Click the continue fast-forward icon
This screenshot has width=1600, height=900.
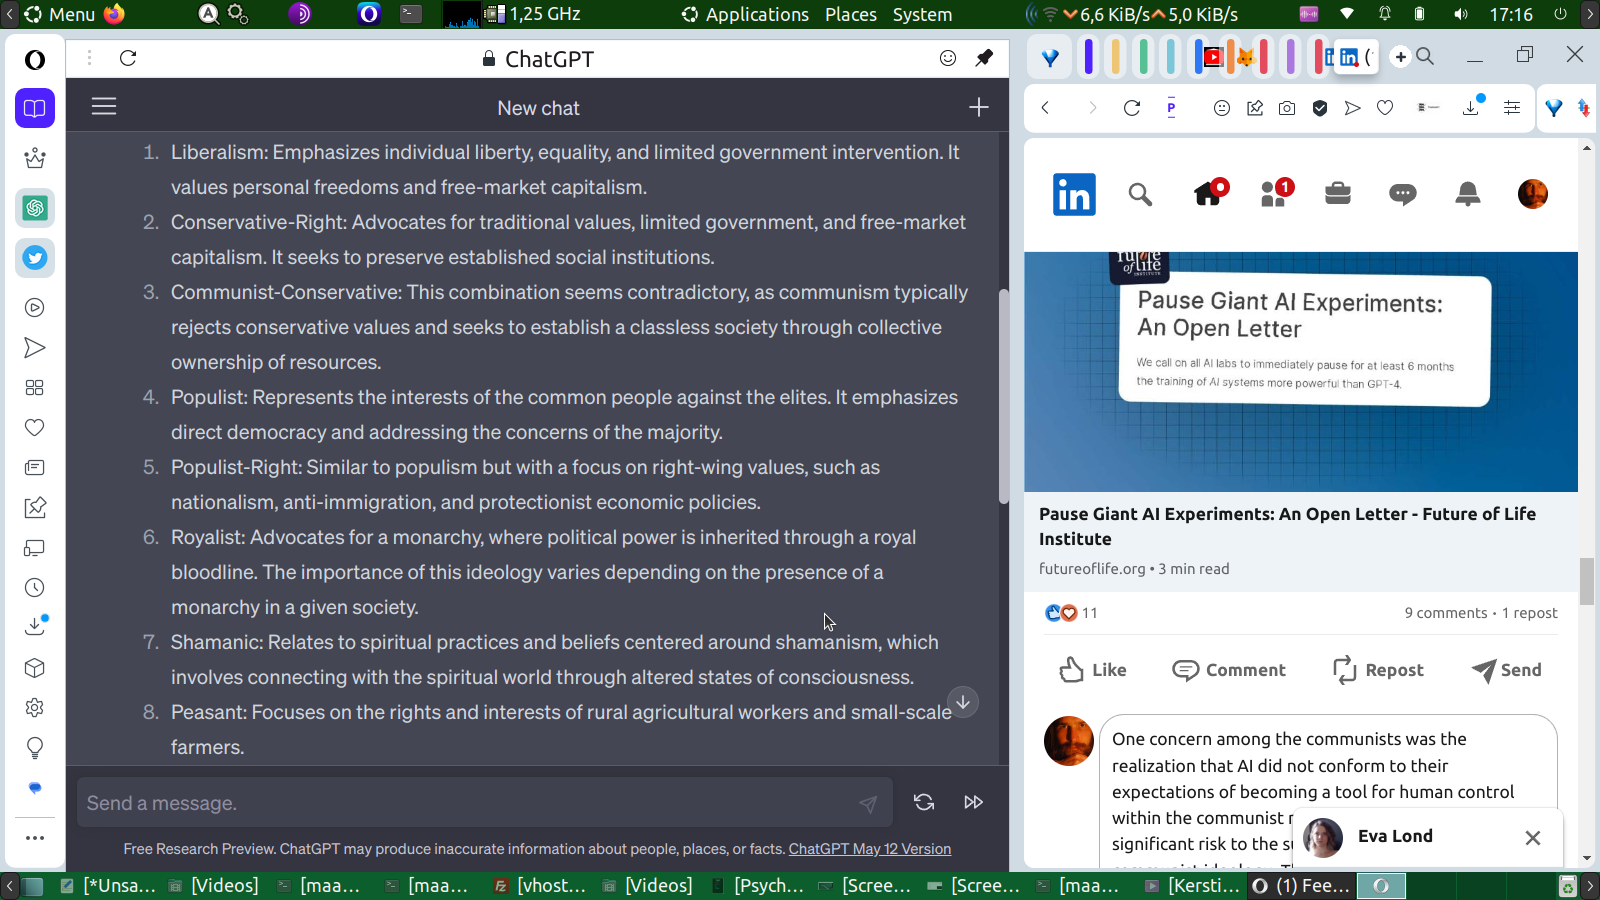pos(974,802)
